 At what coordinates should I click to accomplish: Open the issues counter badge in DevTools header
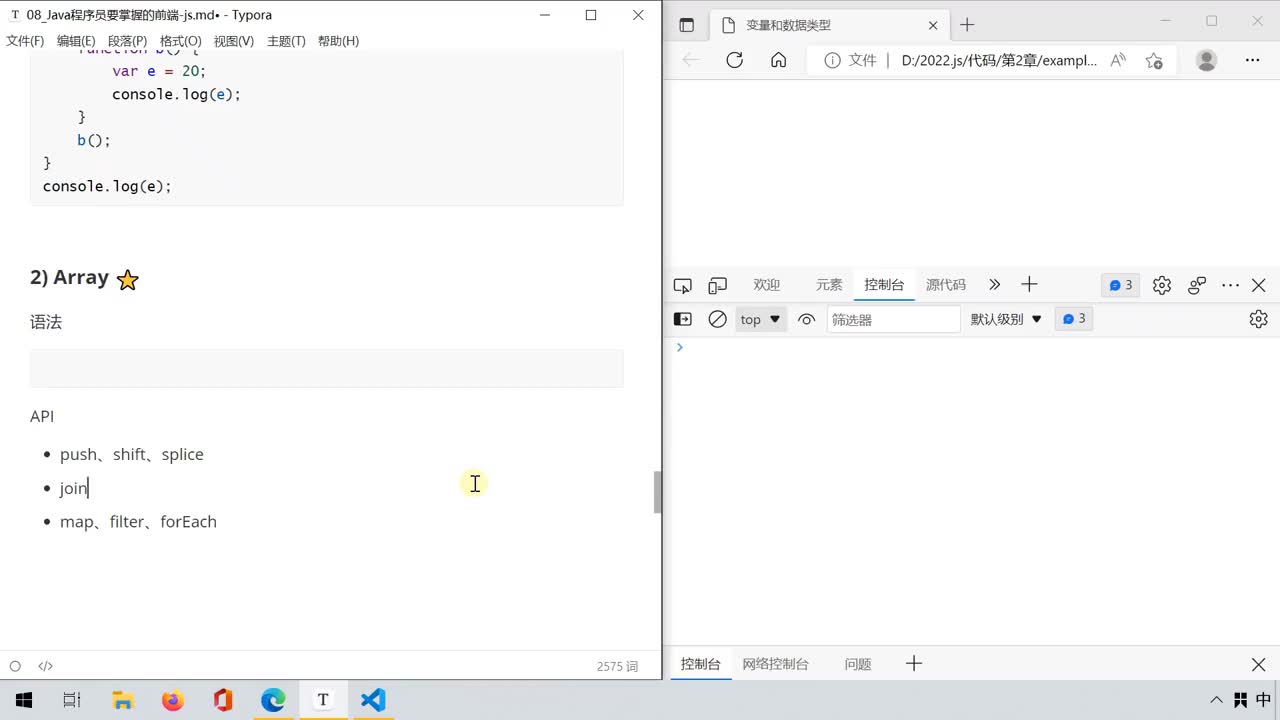point(1120,285)
